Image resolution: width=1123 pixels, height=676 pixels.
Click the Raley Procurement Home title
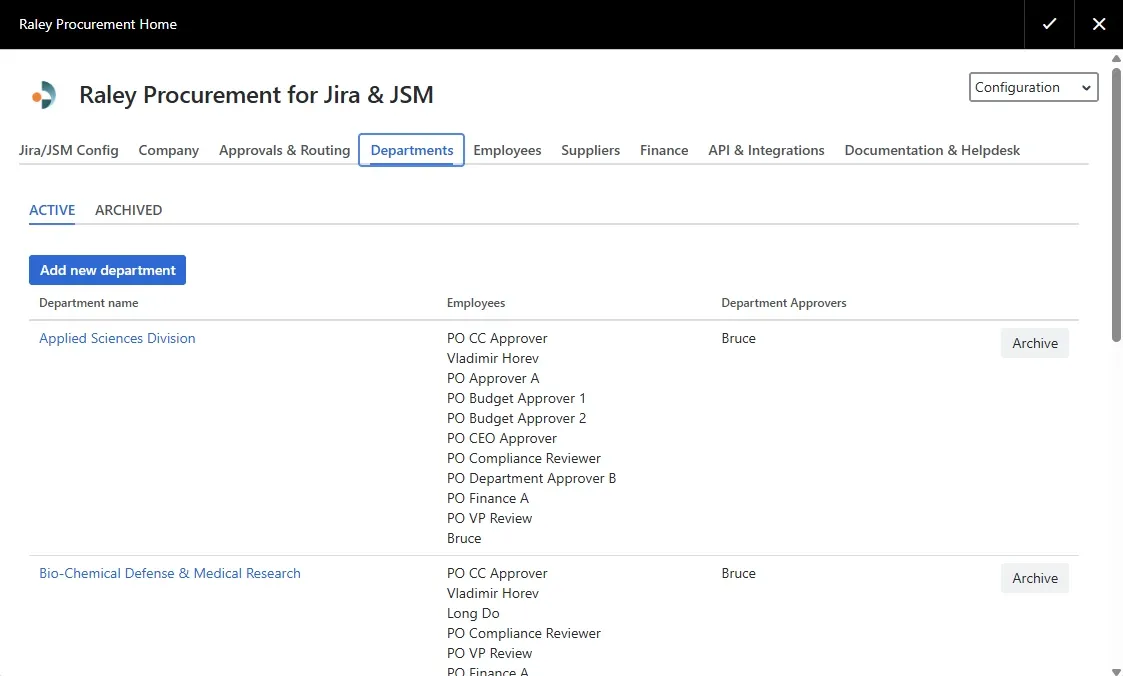pos(98,24)
